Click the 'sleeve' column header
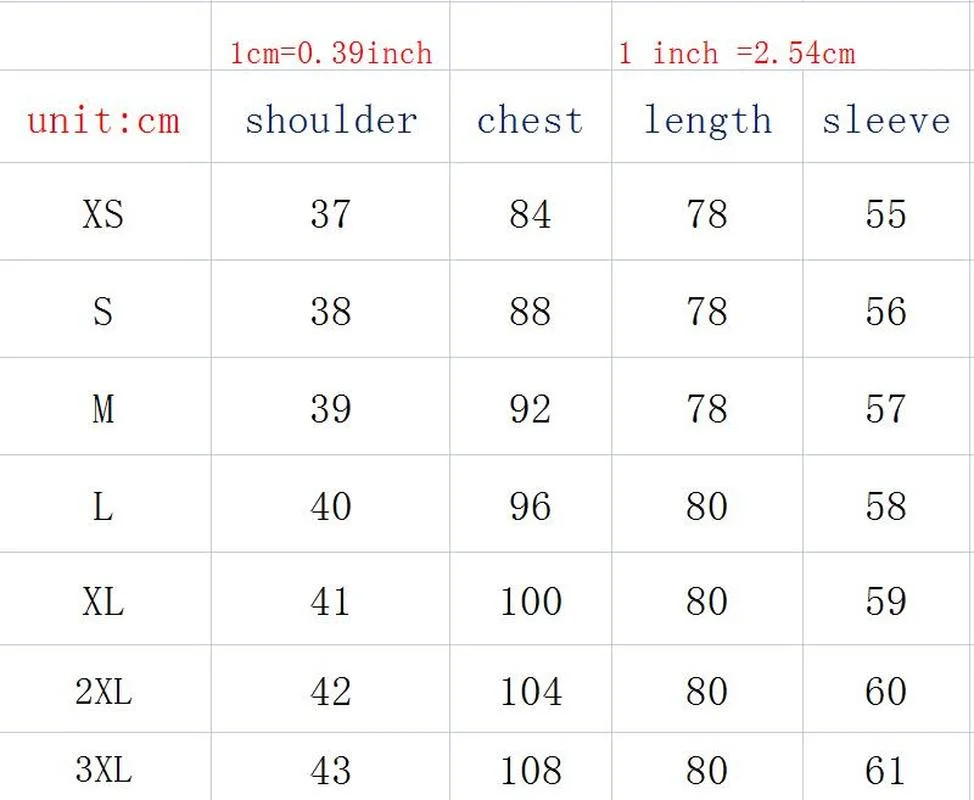974x800 pixels. [x=886, y=121]
